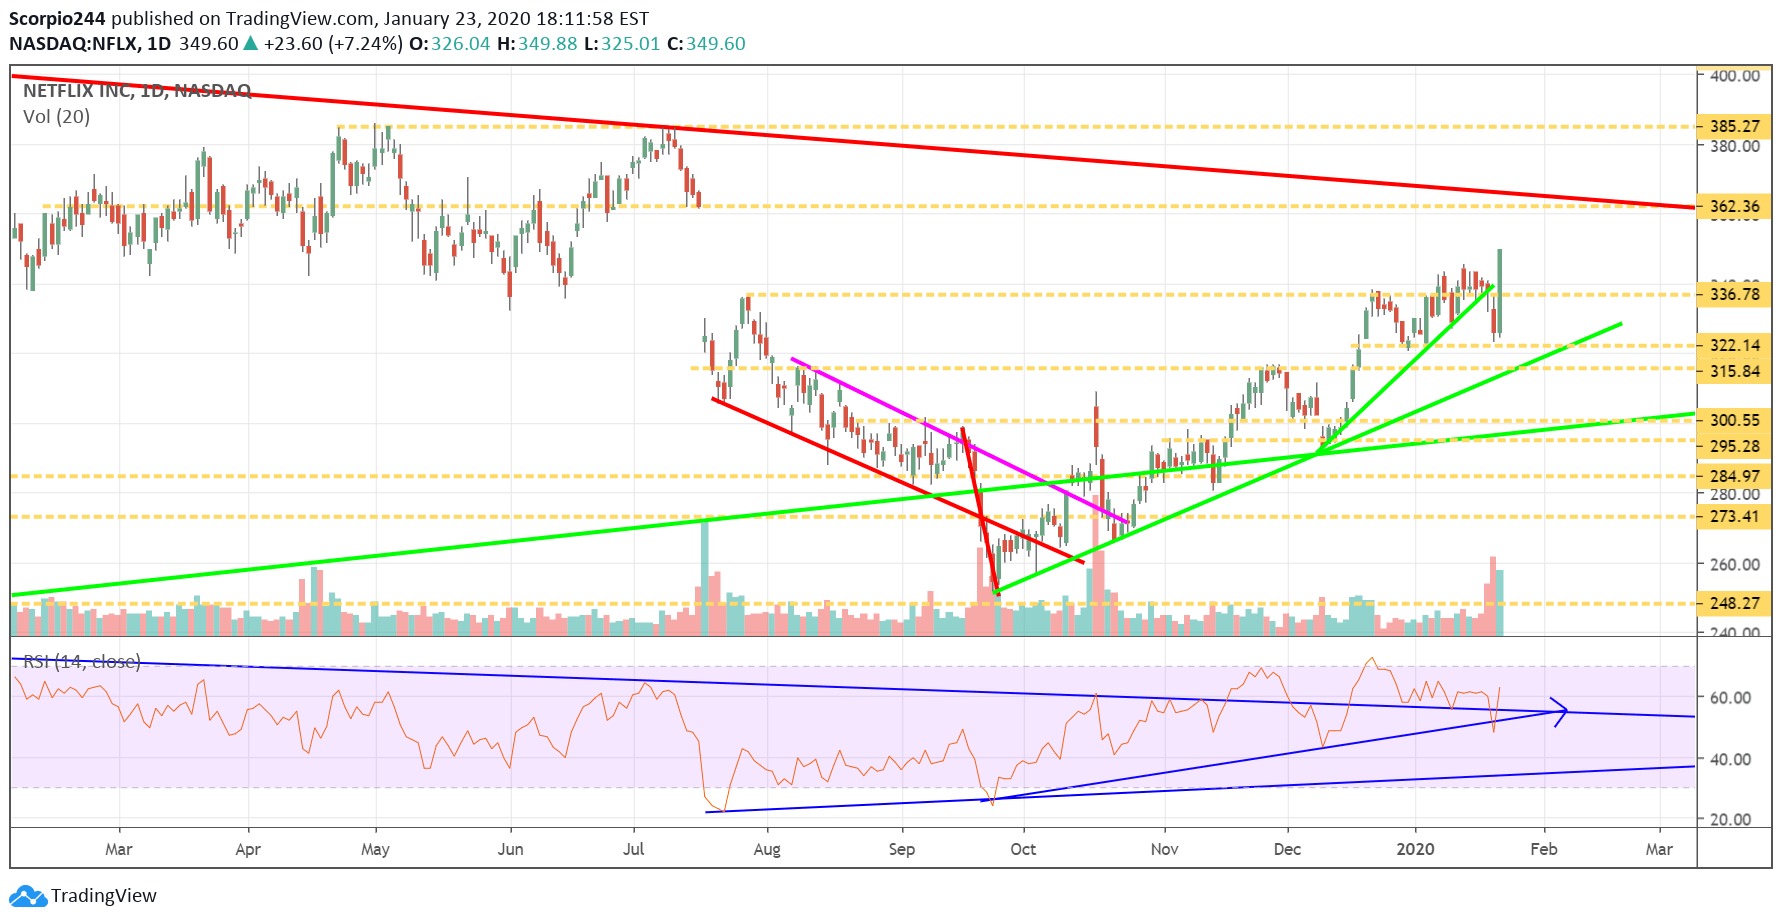Click the RSI 60.00 axis value
This screenshot has height=923, width=1782.
1730,698
